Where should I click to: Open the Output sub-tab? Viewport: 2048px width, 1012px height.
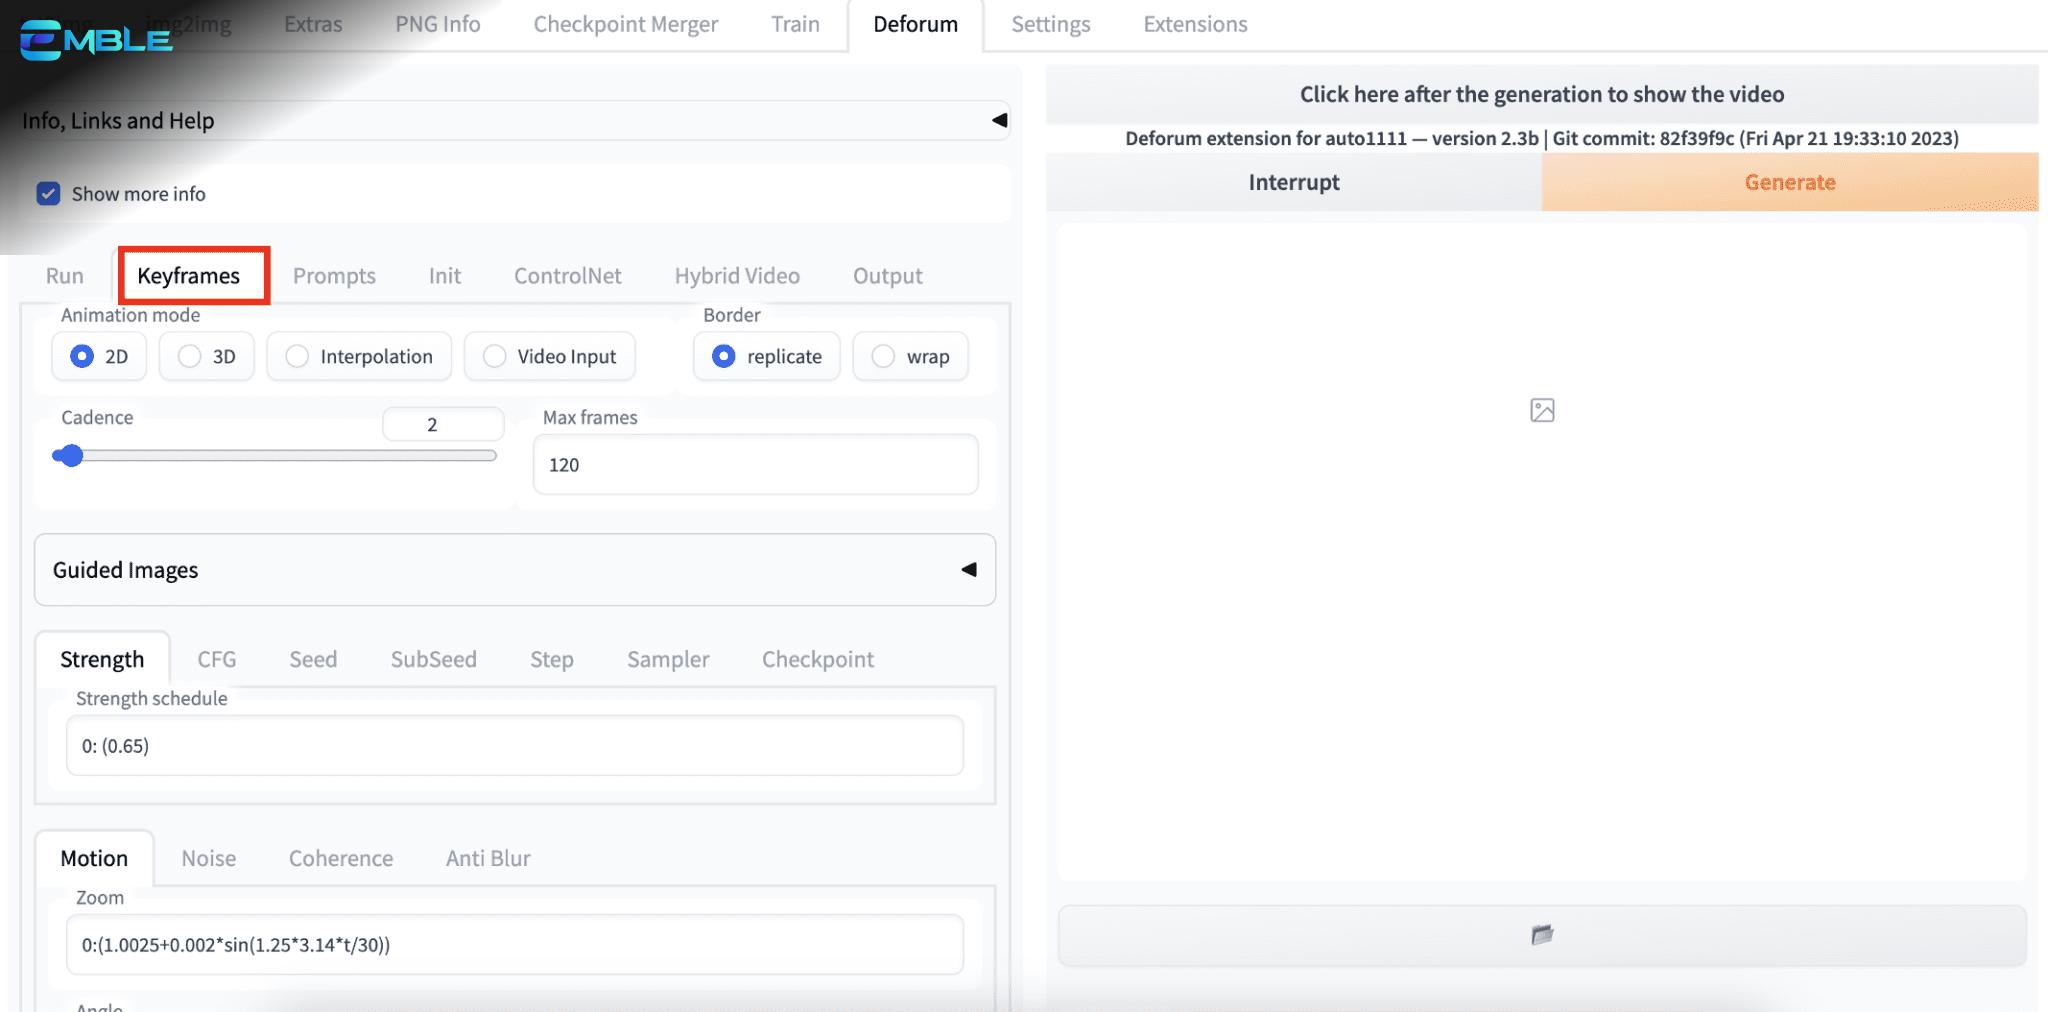[x=888, y=276]
